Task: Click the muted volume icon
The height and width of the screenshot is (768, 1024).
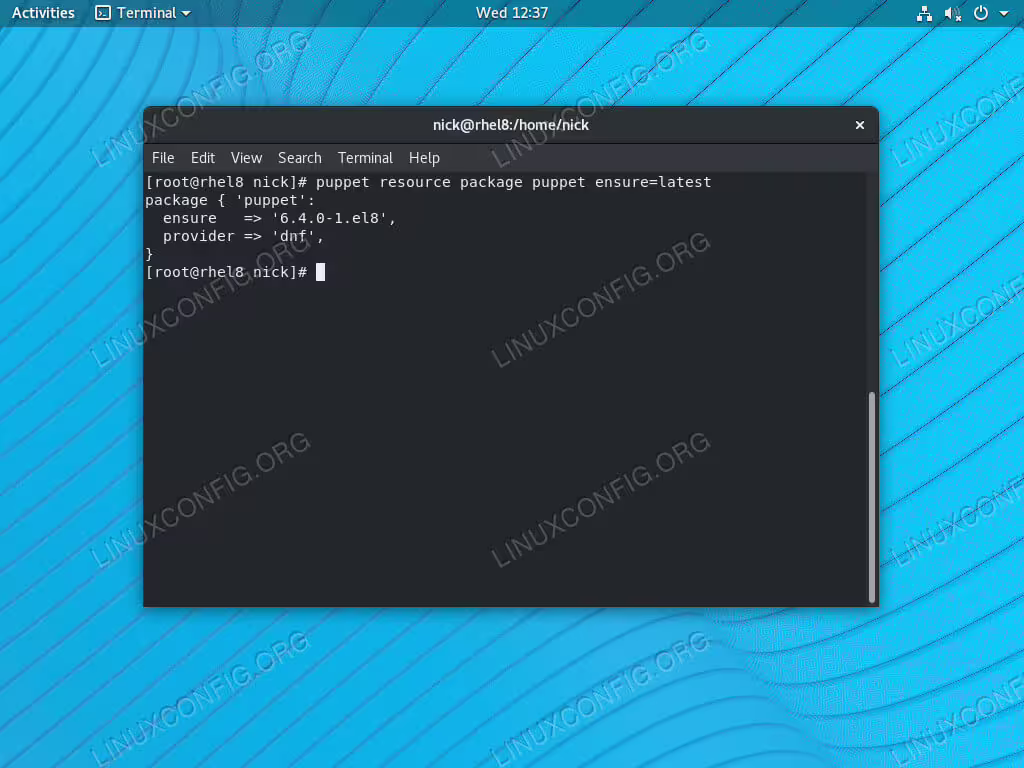Action: 953,13
